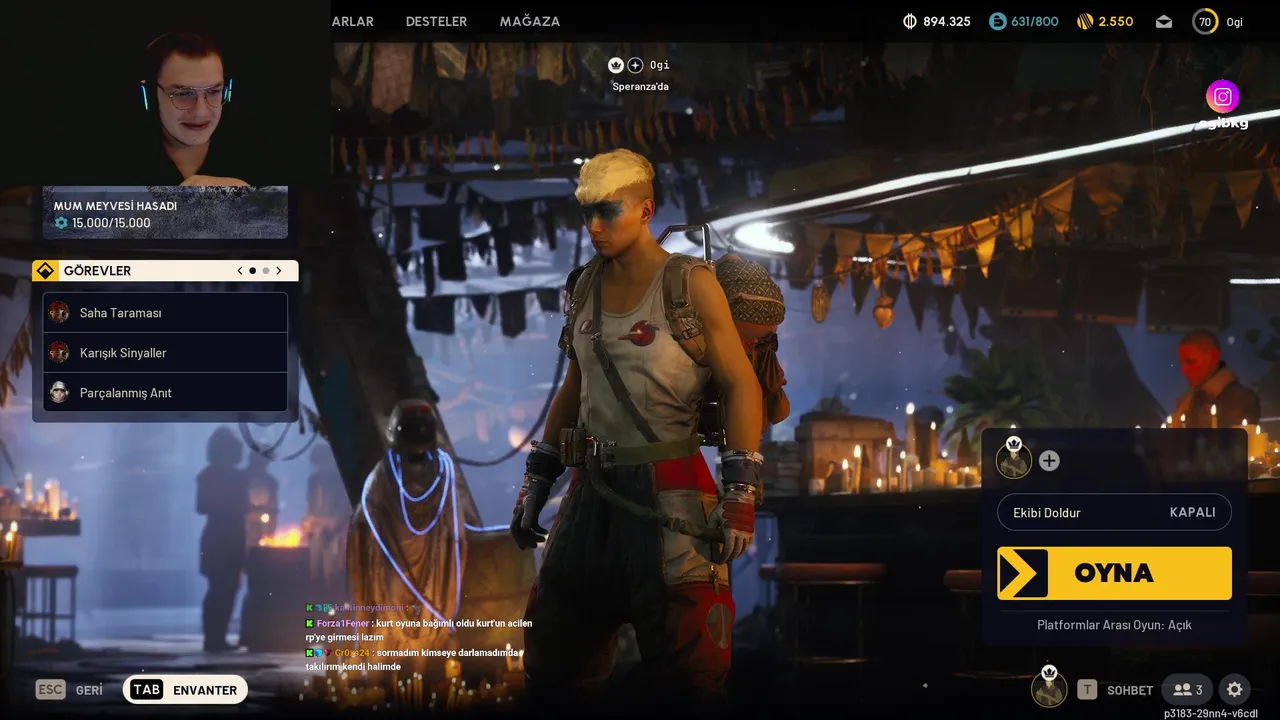The image size is (1280, 720).
Task: Click the crown party leader icon above character
Action: pyautogui.click(x=616, y=65)
